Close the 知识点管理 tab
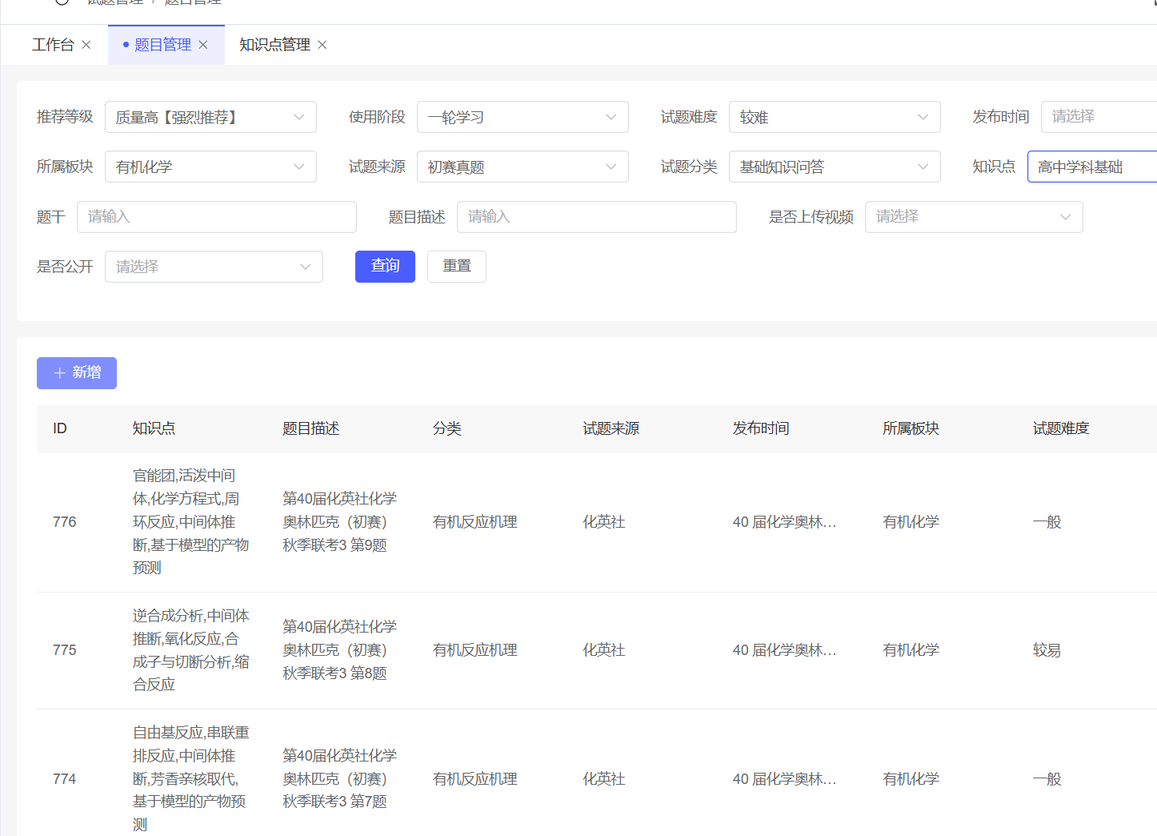 pyautogui.click(x=322, y=45)
